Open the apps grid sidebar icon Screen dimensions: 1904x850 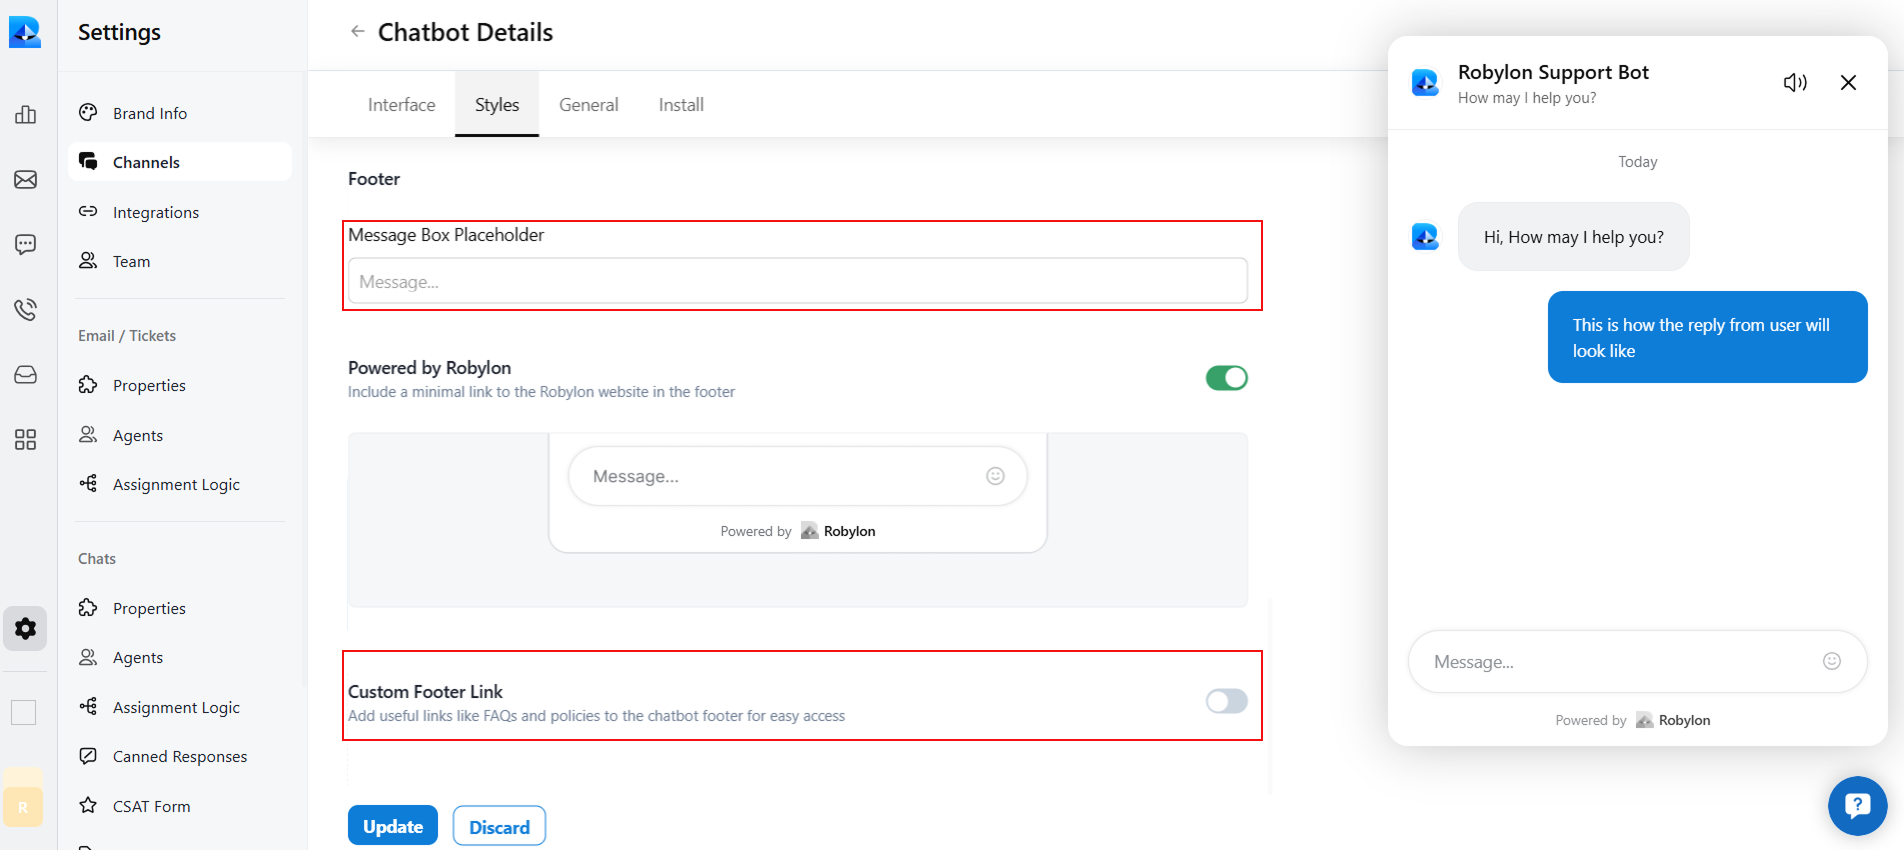tap(26, 440)
